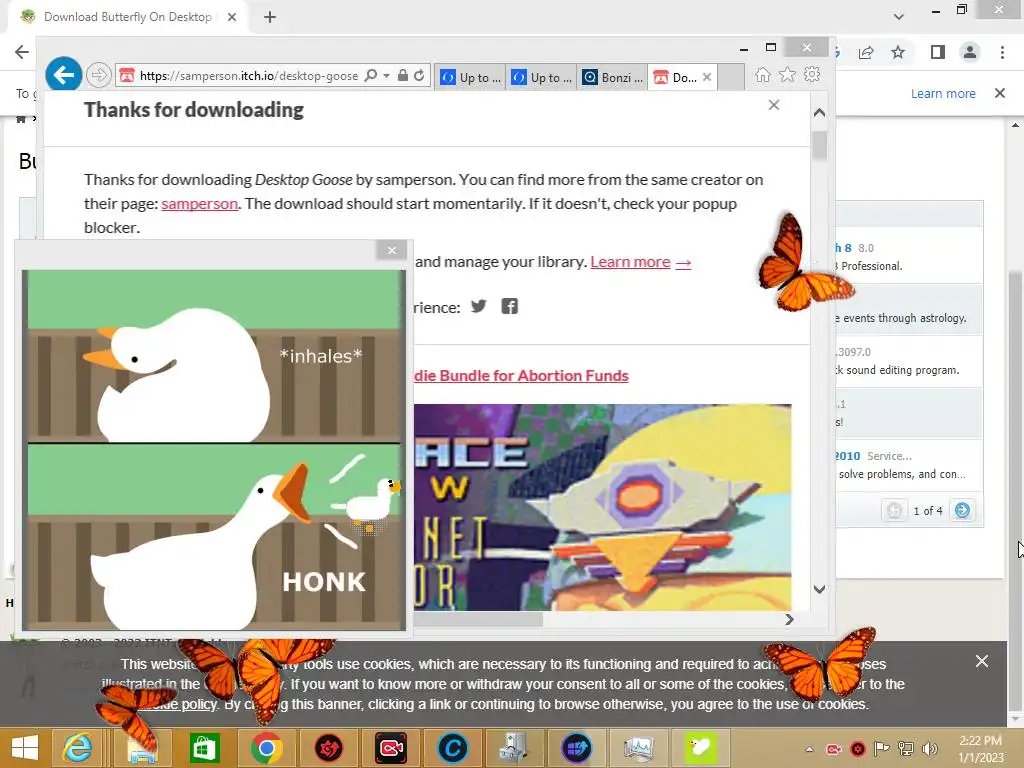The image size is (1024, 768).
Task: Open IE tools gear menu
Action: 812,75
